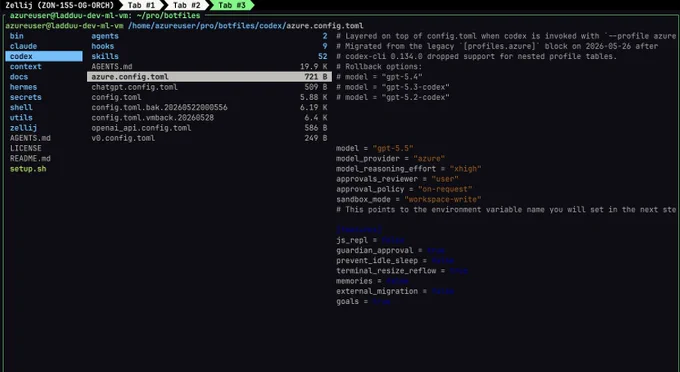Click the terminal_resize_reflow setting line
Screen dimensions: 680x372
(x=402, y=271)
